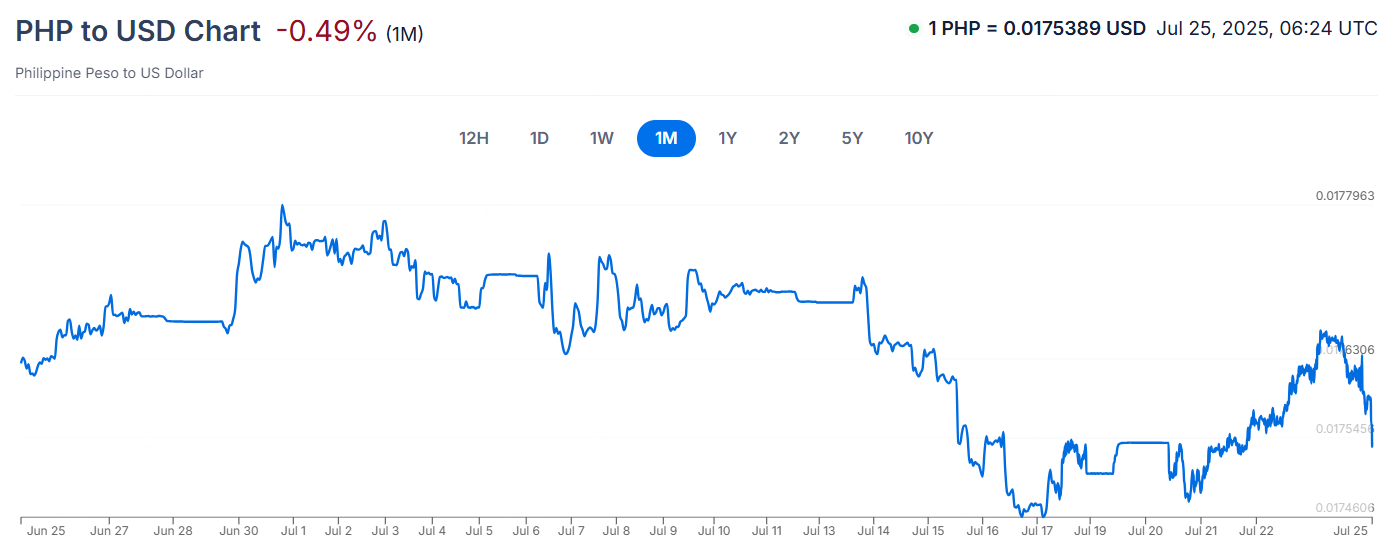Click the 1 PHP = 0.0175389 USD rate

coord(1036,29)
